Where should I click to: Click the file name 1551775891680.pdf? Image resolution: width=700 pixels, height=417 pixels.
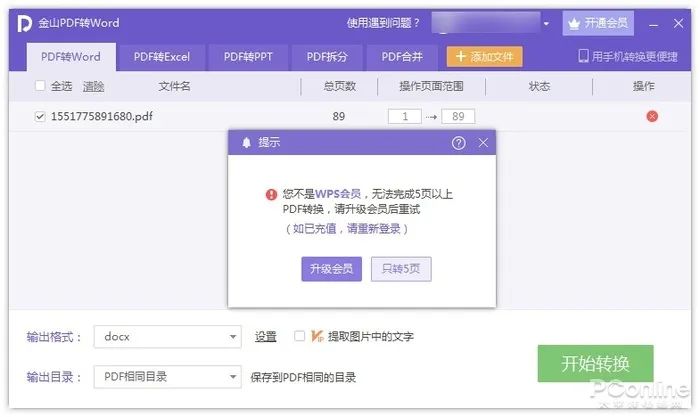point(102,117)
